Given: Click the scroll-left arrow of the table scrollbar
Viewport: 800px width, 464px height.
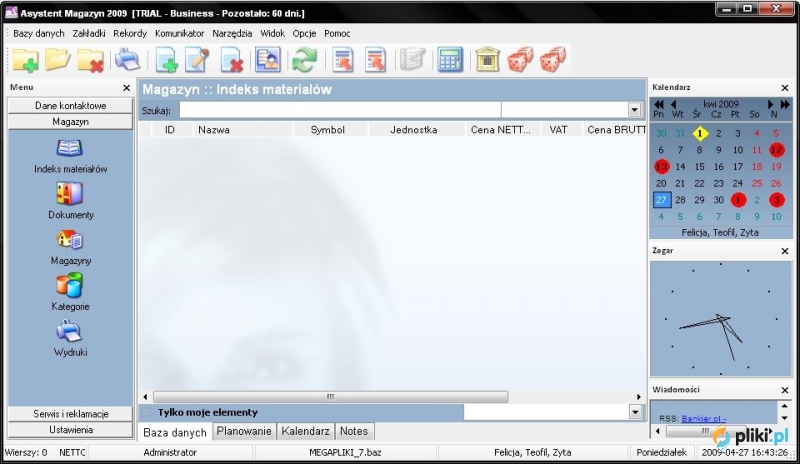Looking at the screenshot, I should (x=145, y=397).
